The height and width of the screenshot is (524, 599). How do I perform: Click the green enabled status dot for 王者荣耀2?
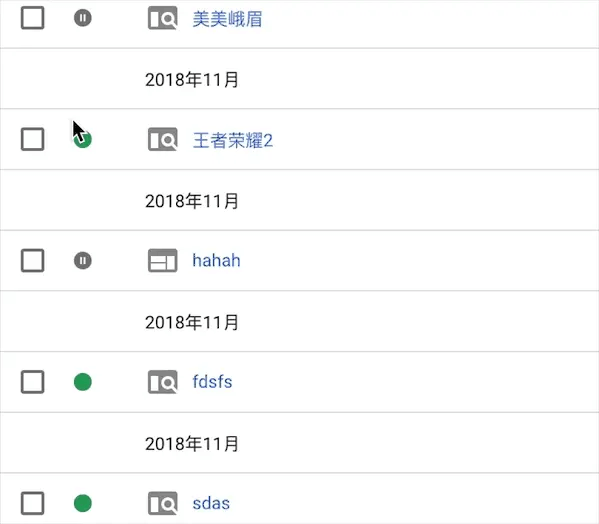83,139
